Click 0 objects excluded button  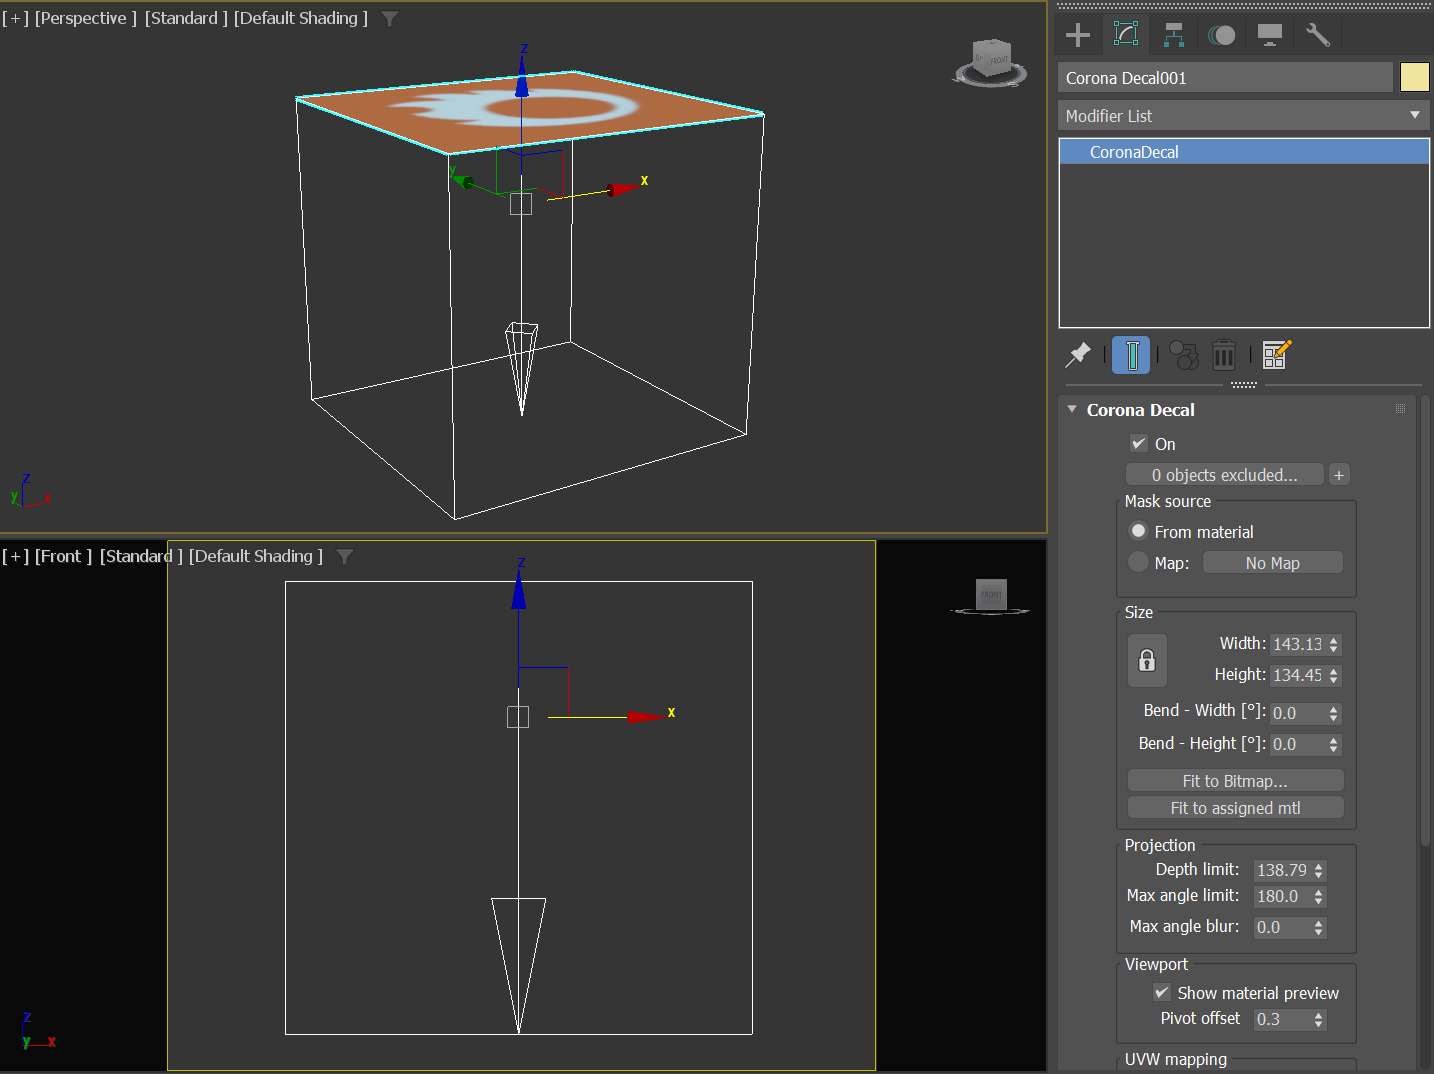(1224, 474)
